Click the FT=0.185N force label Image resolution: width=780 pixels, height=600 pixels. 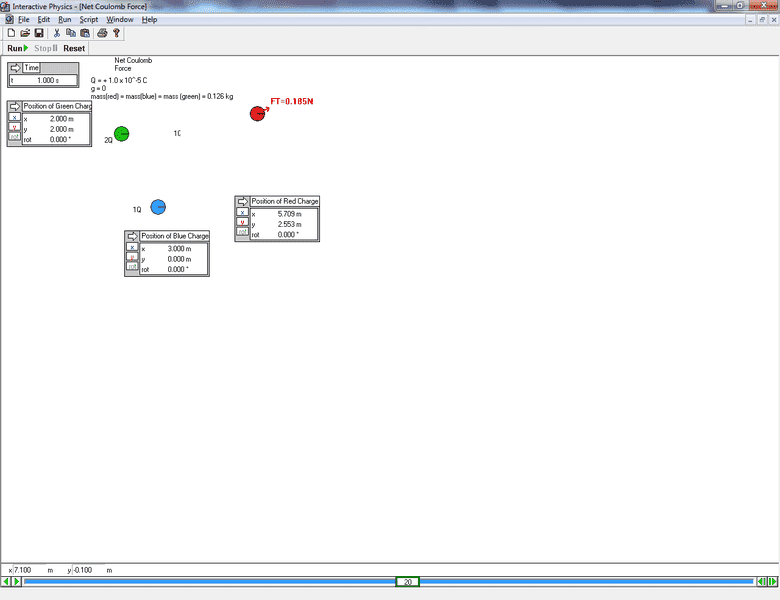click(292, 101)
